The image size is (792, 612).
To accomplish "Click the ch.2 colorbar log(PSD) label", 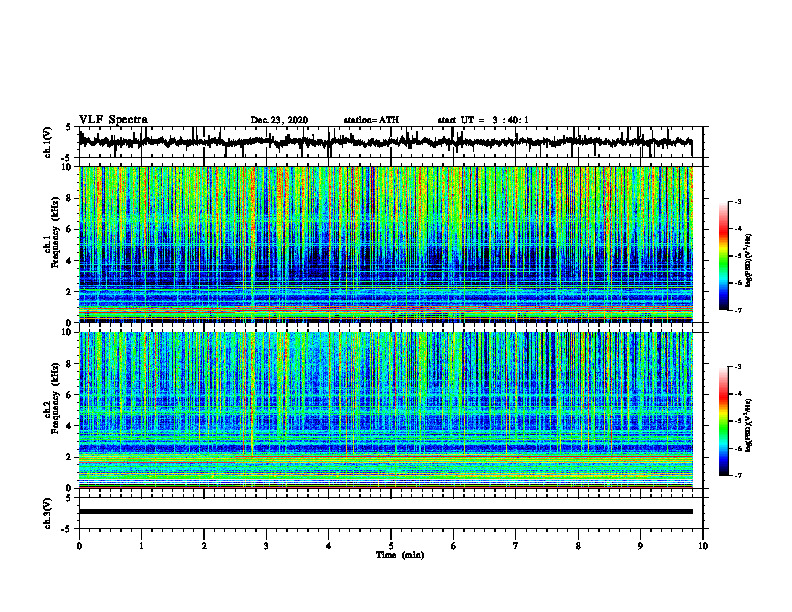I will pyautogui.click(x=749, y=425).
